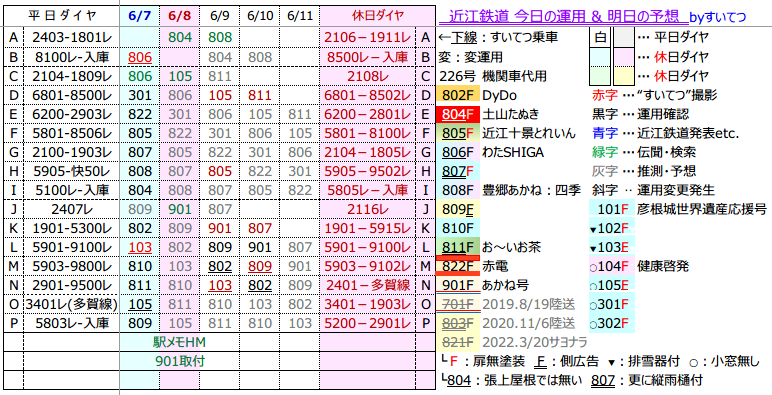The width and height of the screenshot is (772, 395).
Task: Click the red 804F legend cell
Action: click(458, 114)
